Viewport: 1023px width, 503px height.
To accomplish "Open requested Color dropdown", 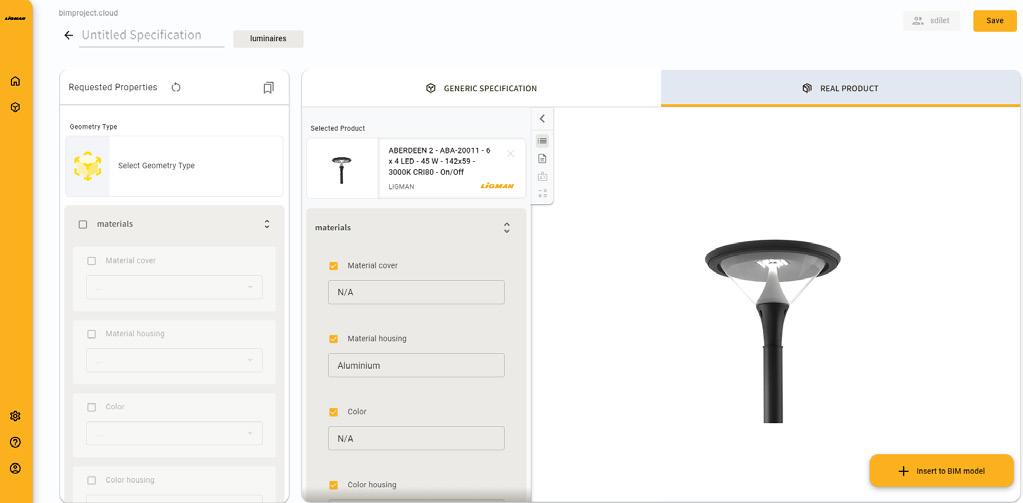I will click(174, 433).
